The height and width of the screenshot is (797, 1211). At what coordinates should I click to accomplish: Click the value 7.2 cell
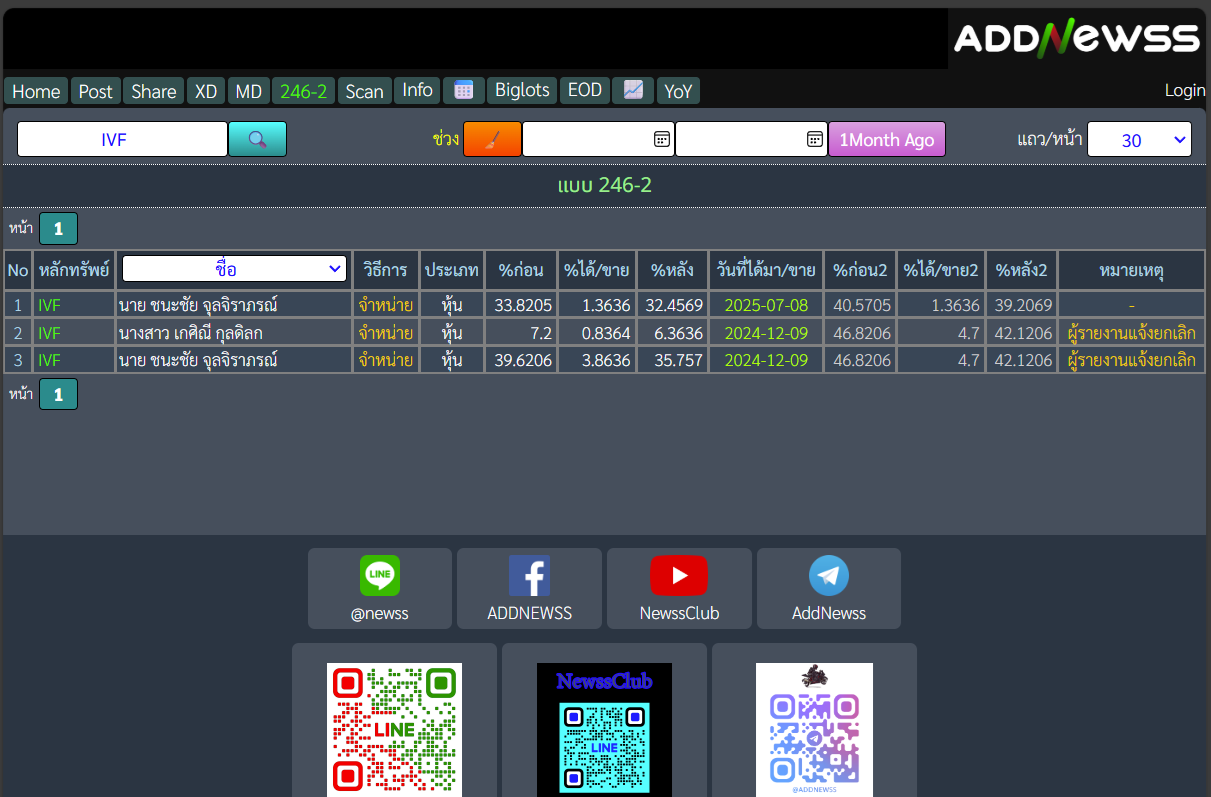(521, 332)
